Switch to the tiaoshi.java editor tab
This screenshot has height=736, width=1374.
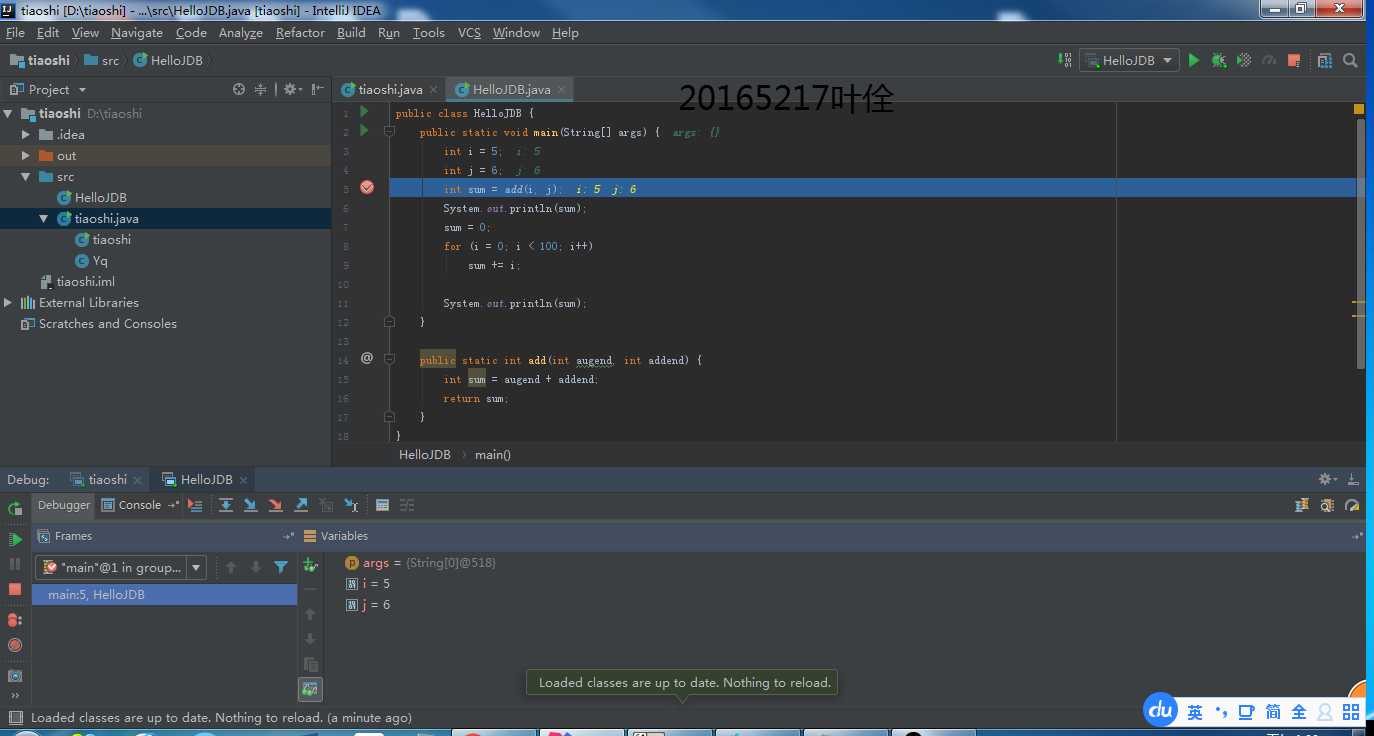point(390,89)
